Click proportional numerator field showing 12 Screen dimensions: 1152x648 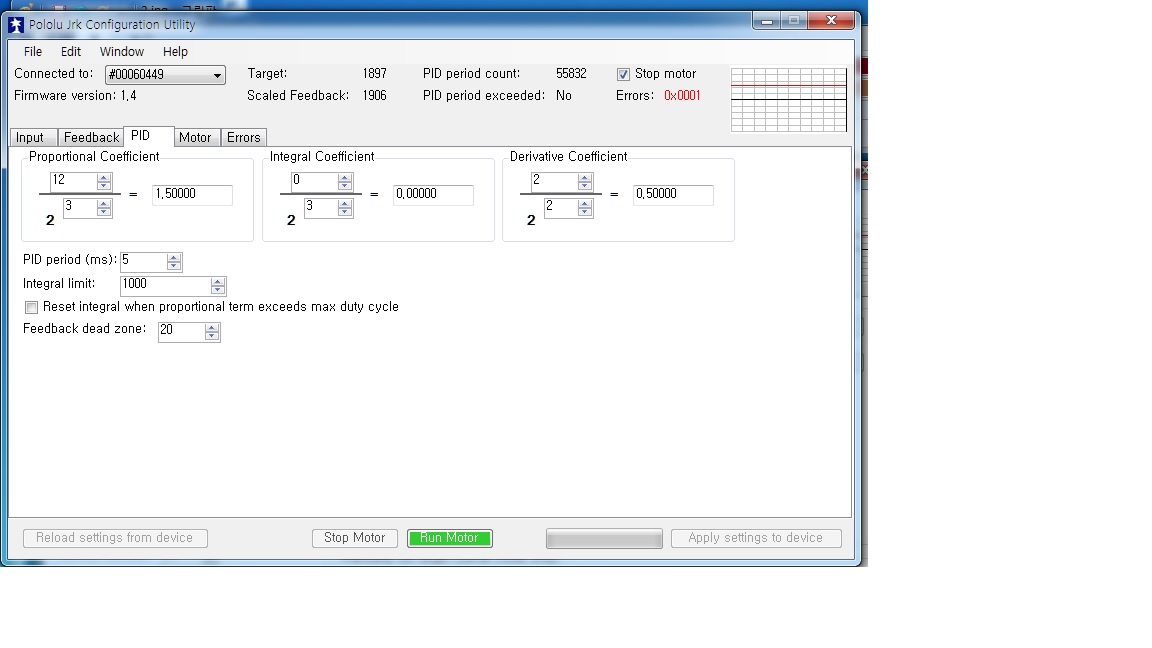pyautogui.click(x=73, y=181)
